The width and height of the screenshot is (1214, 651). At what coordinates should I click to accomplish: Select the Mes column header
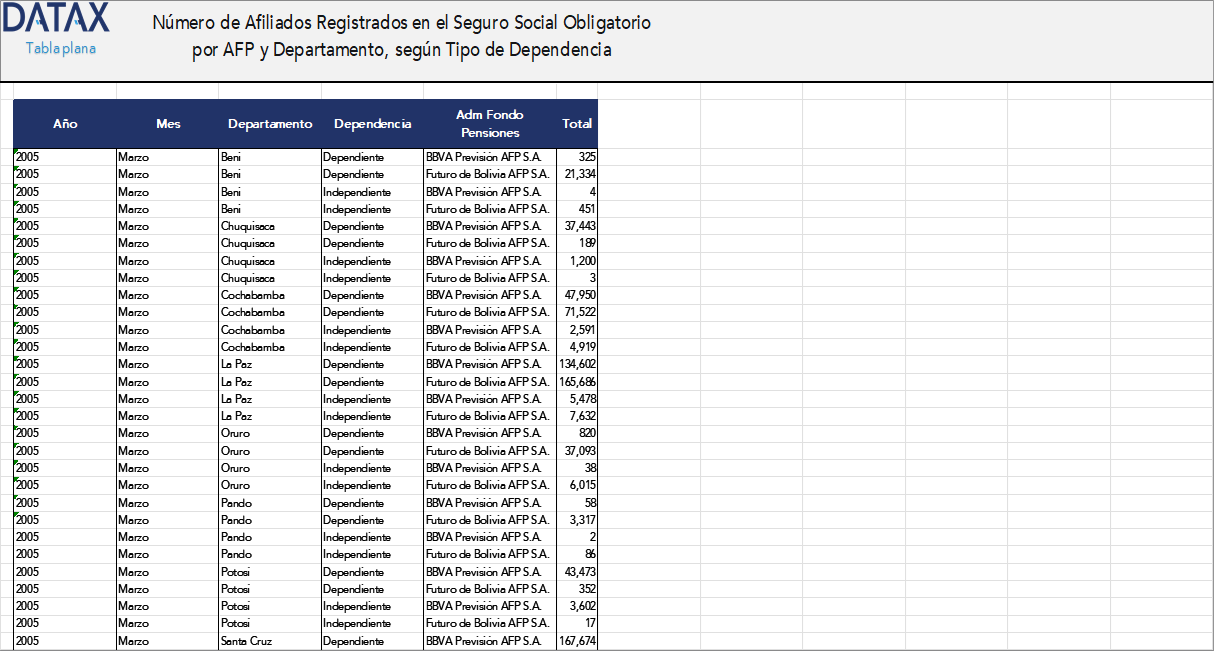pyautogui.click(x=167, y=123)
